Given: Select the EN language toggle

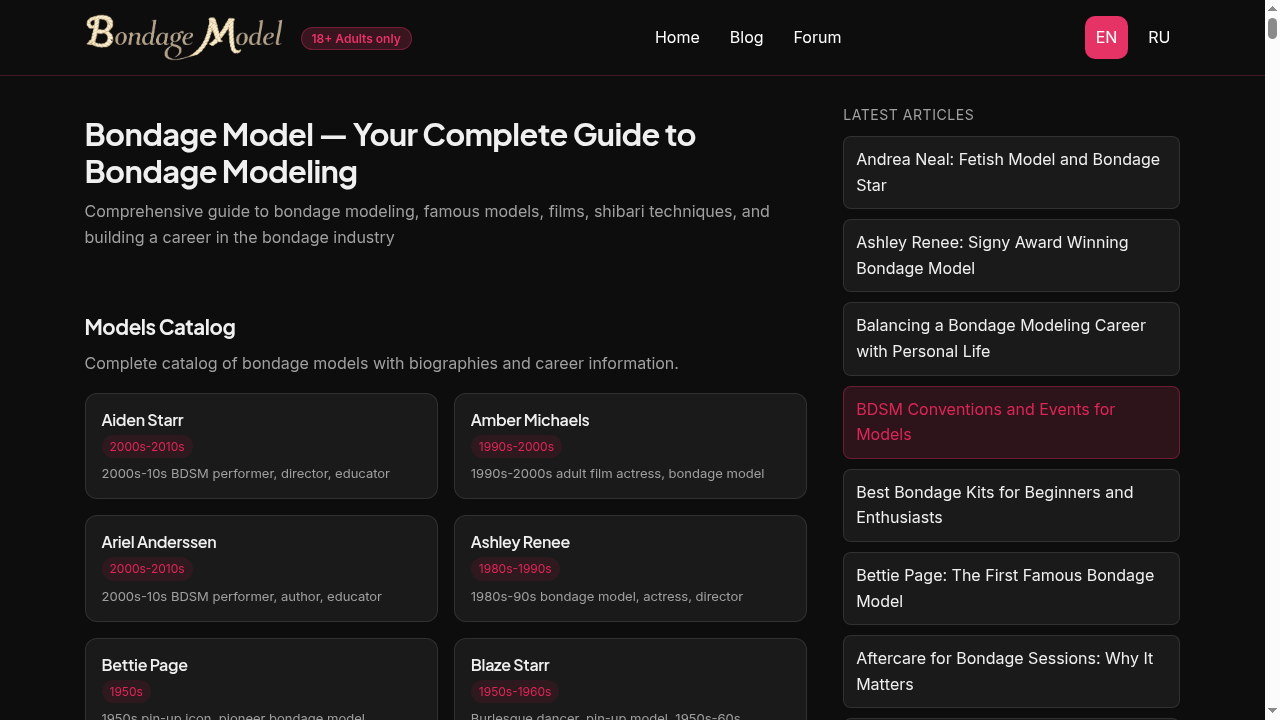Looking at the screenshot, I should coord(1106,37).
